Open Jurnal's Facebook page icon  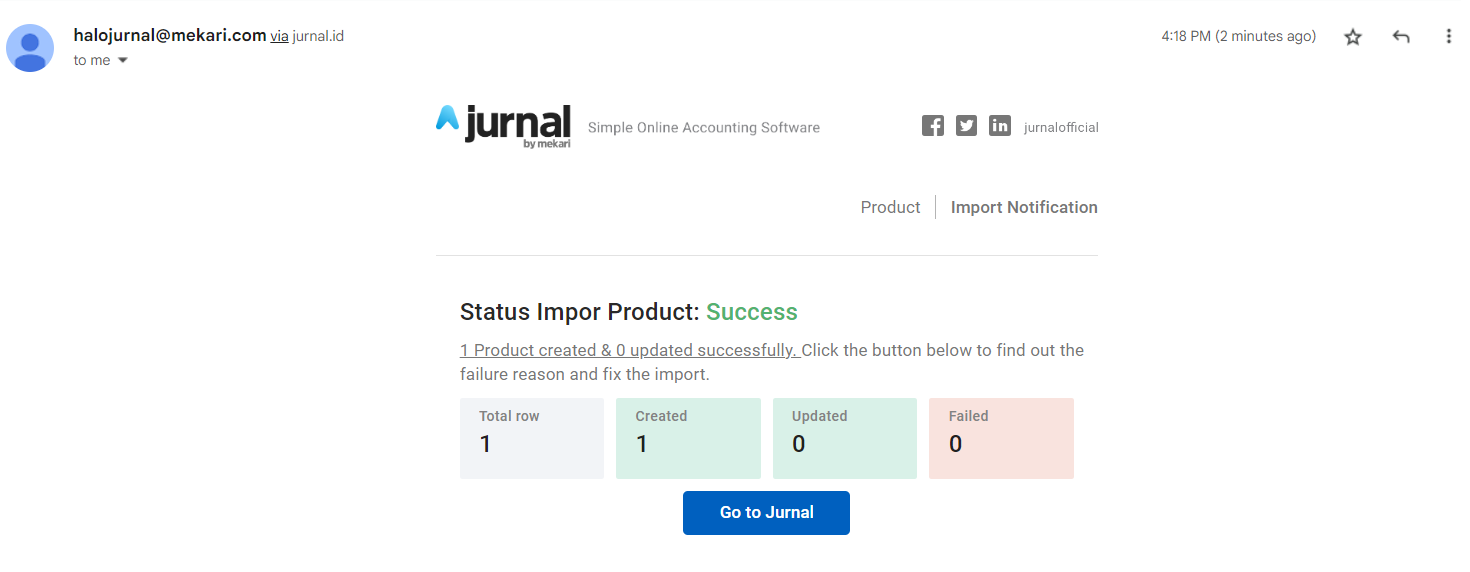(933, 126)
